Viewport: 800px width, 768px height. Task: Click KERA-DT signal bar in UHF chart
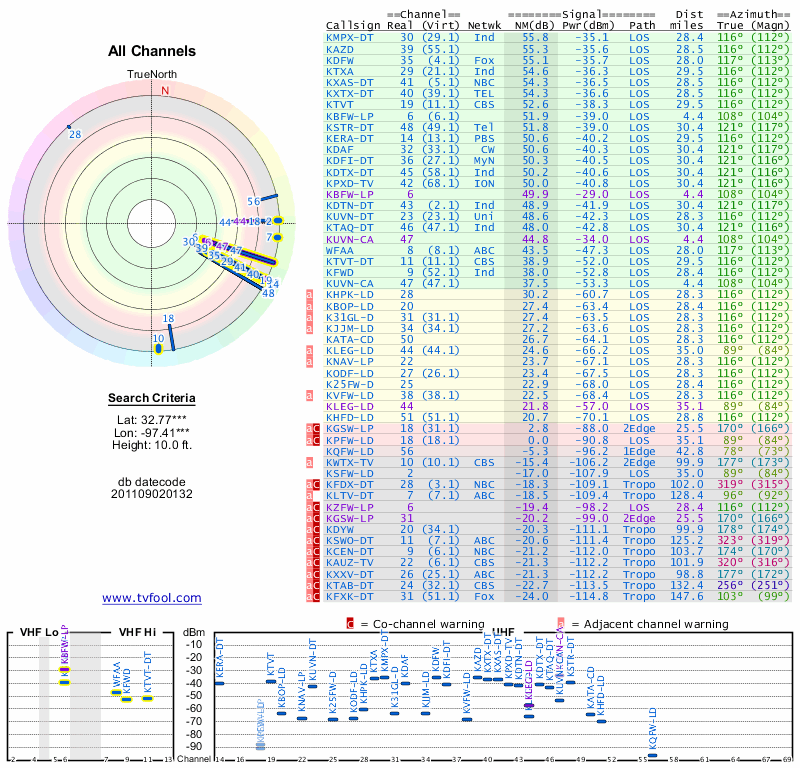(219, 683)
